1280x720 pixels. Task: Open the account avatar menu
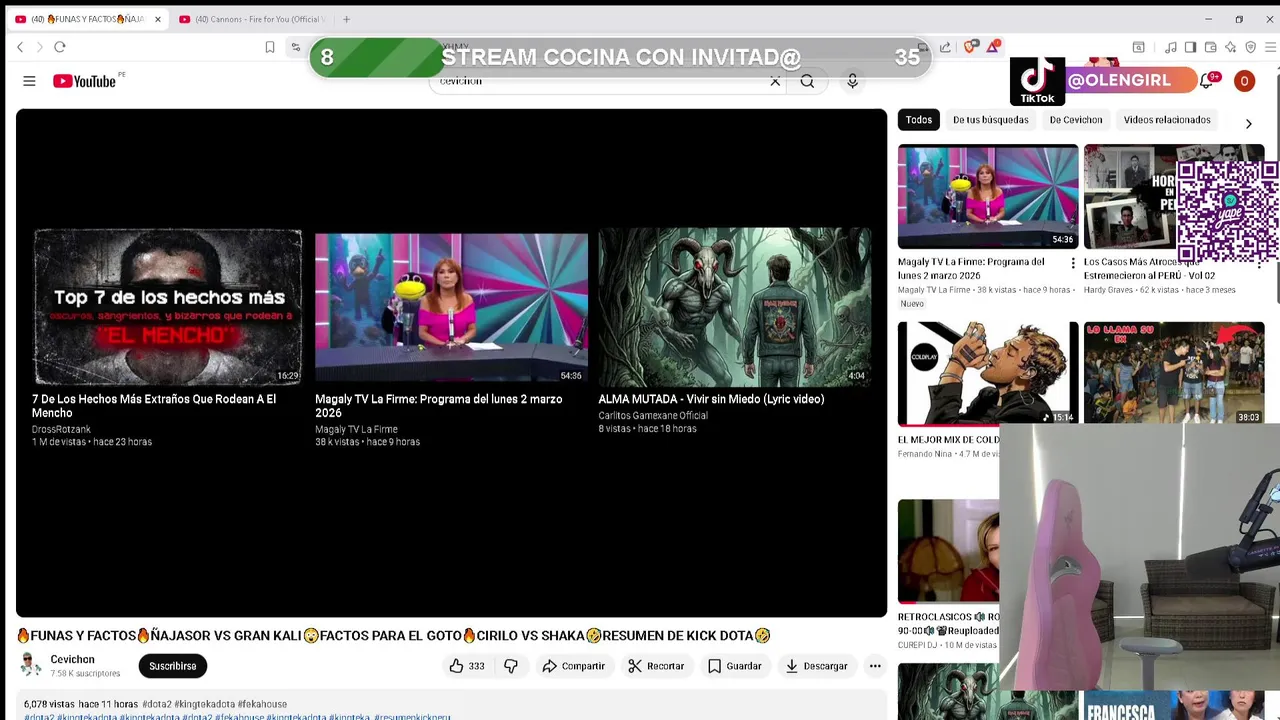pyautogui.click(x=1244, y=81)
